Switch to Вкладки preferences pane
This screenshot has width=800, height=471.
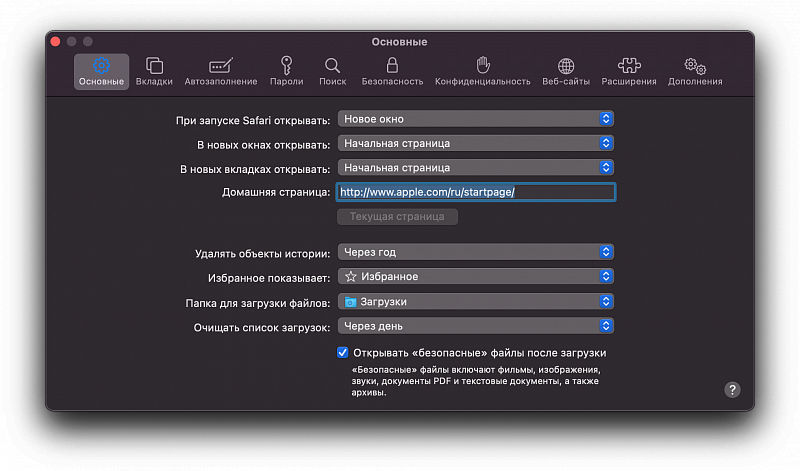(x=154, y=71)
